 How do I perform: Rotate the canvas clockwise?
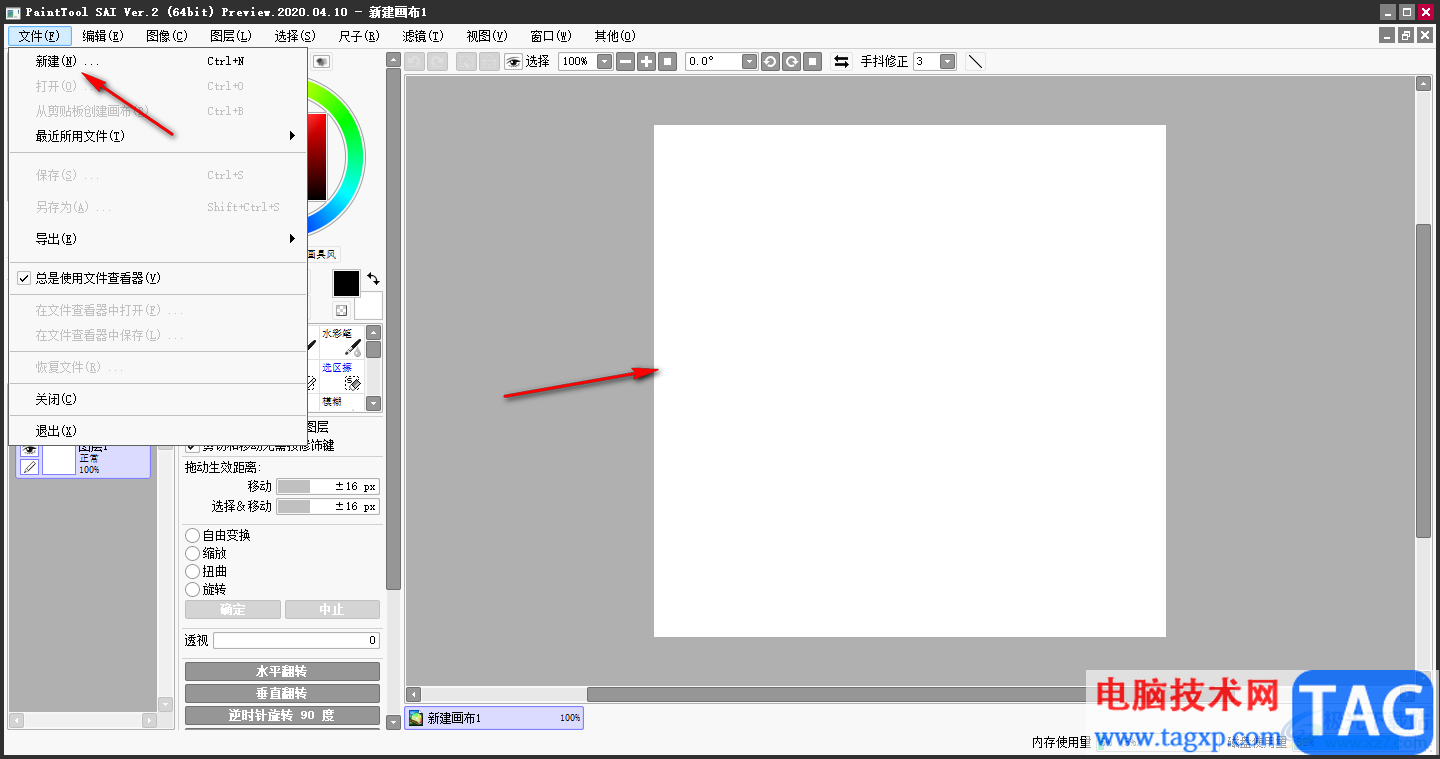point(792,61)
